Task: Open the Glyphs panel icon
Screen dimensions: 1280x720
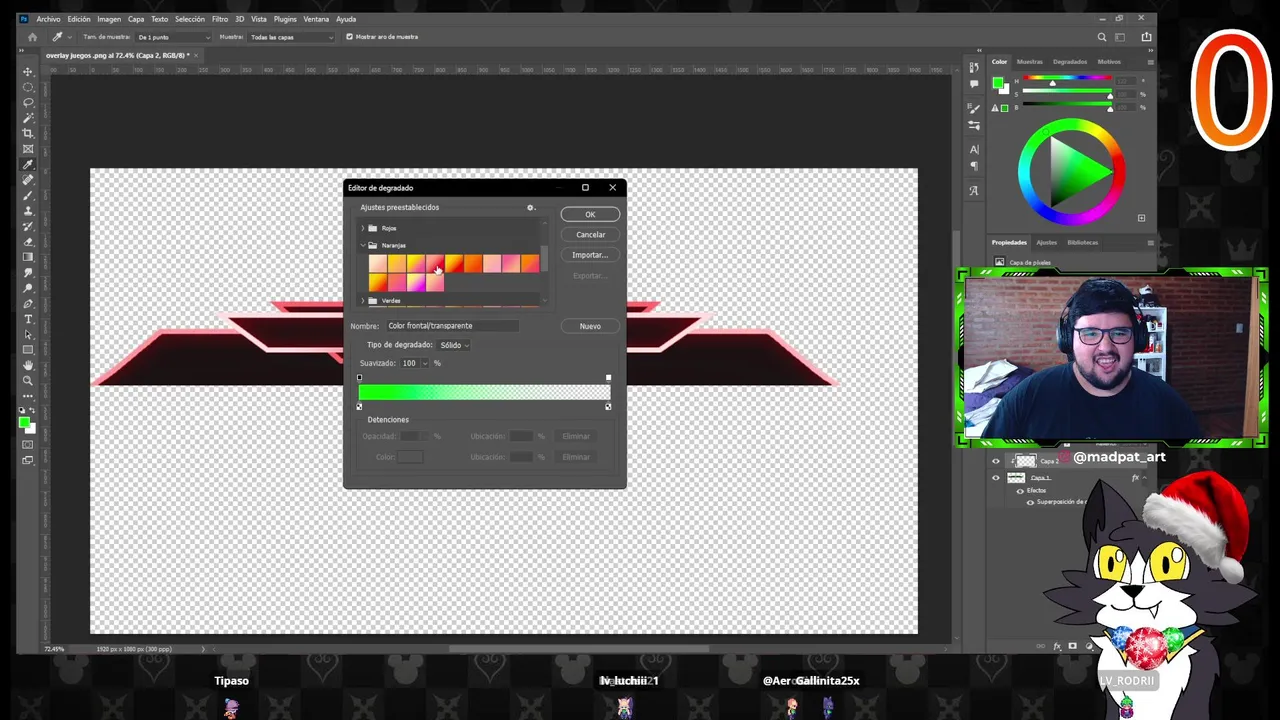Action: [974, 190]
